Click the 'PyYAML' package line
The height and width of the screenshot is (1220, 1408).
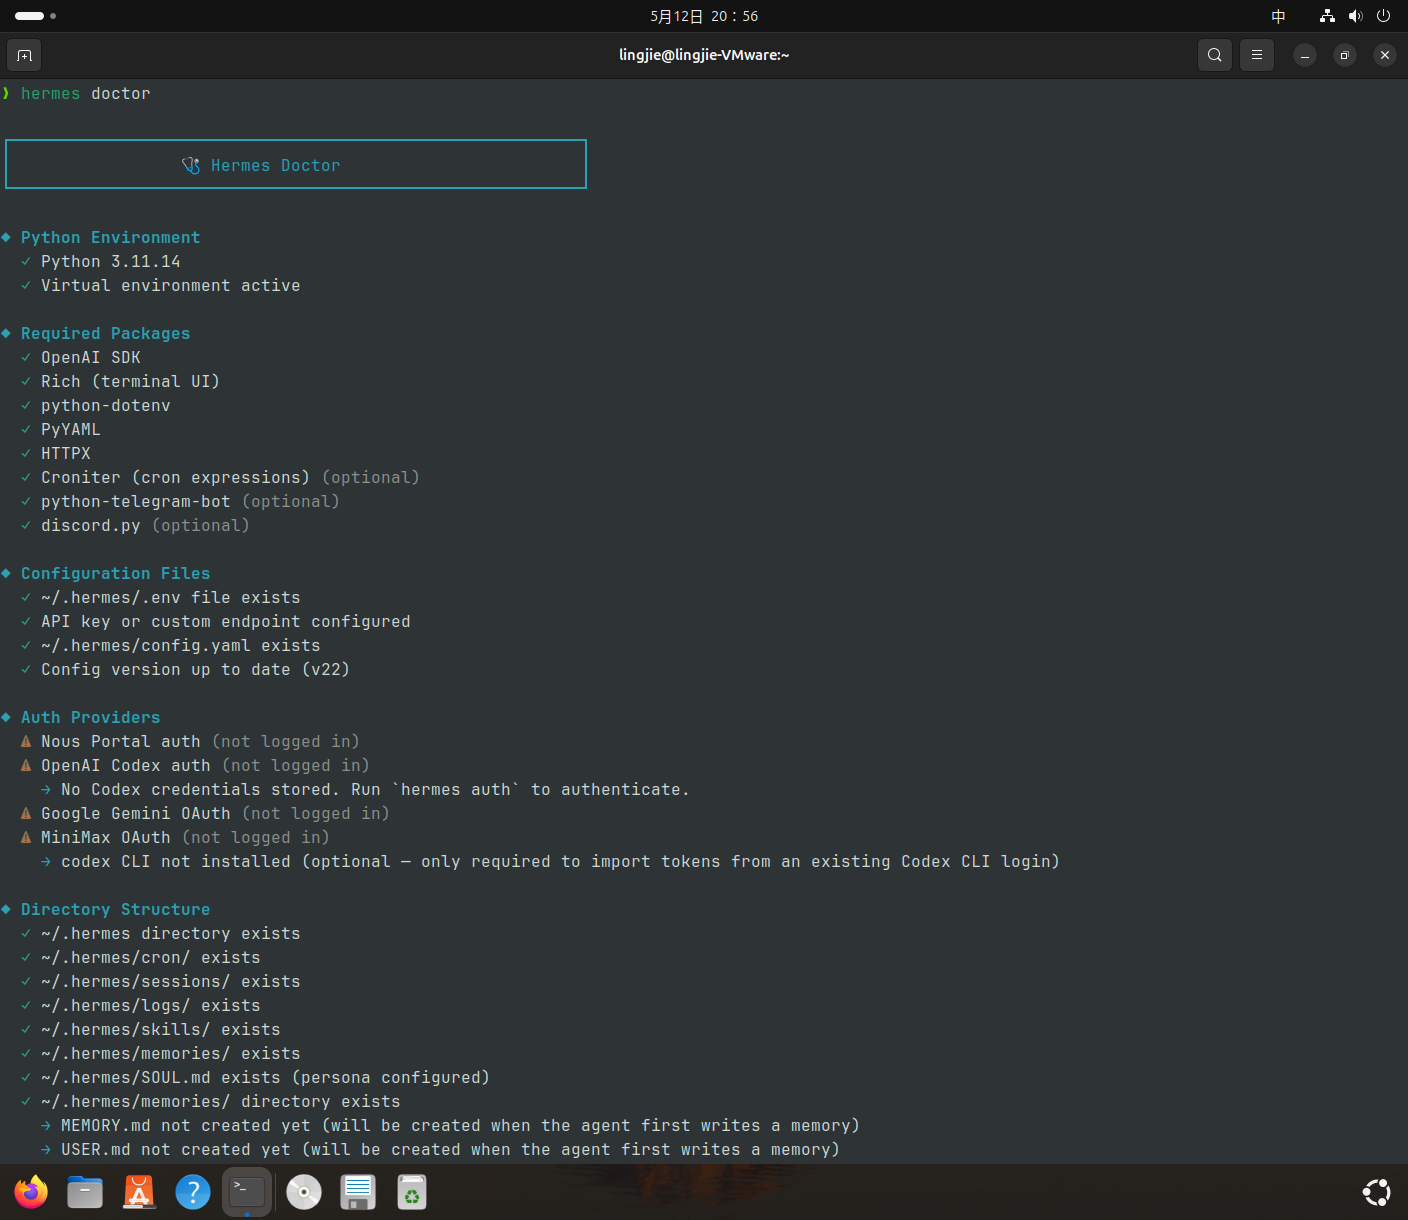[70, 430]
